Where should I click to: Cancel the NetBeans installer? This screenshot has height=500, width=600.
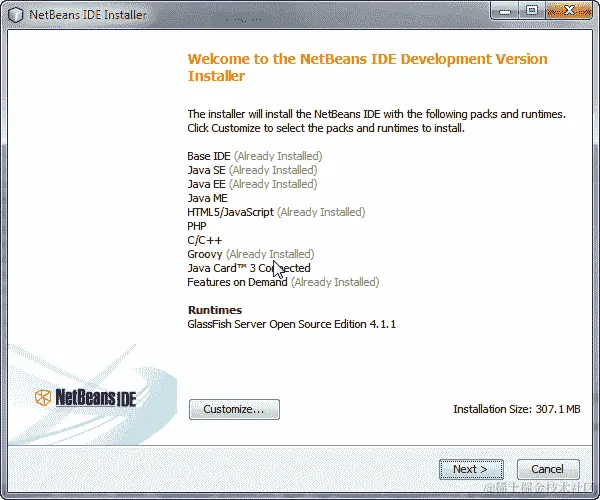click(548, 469)
